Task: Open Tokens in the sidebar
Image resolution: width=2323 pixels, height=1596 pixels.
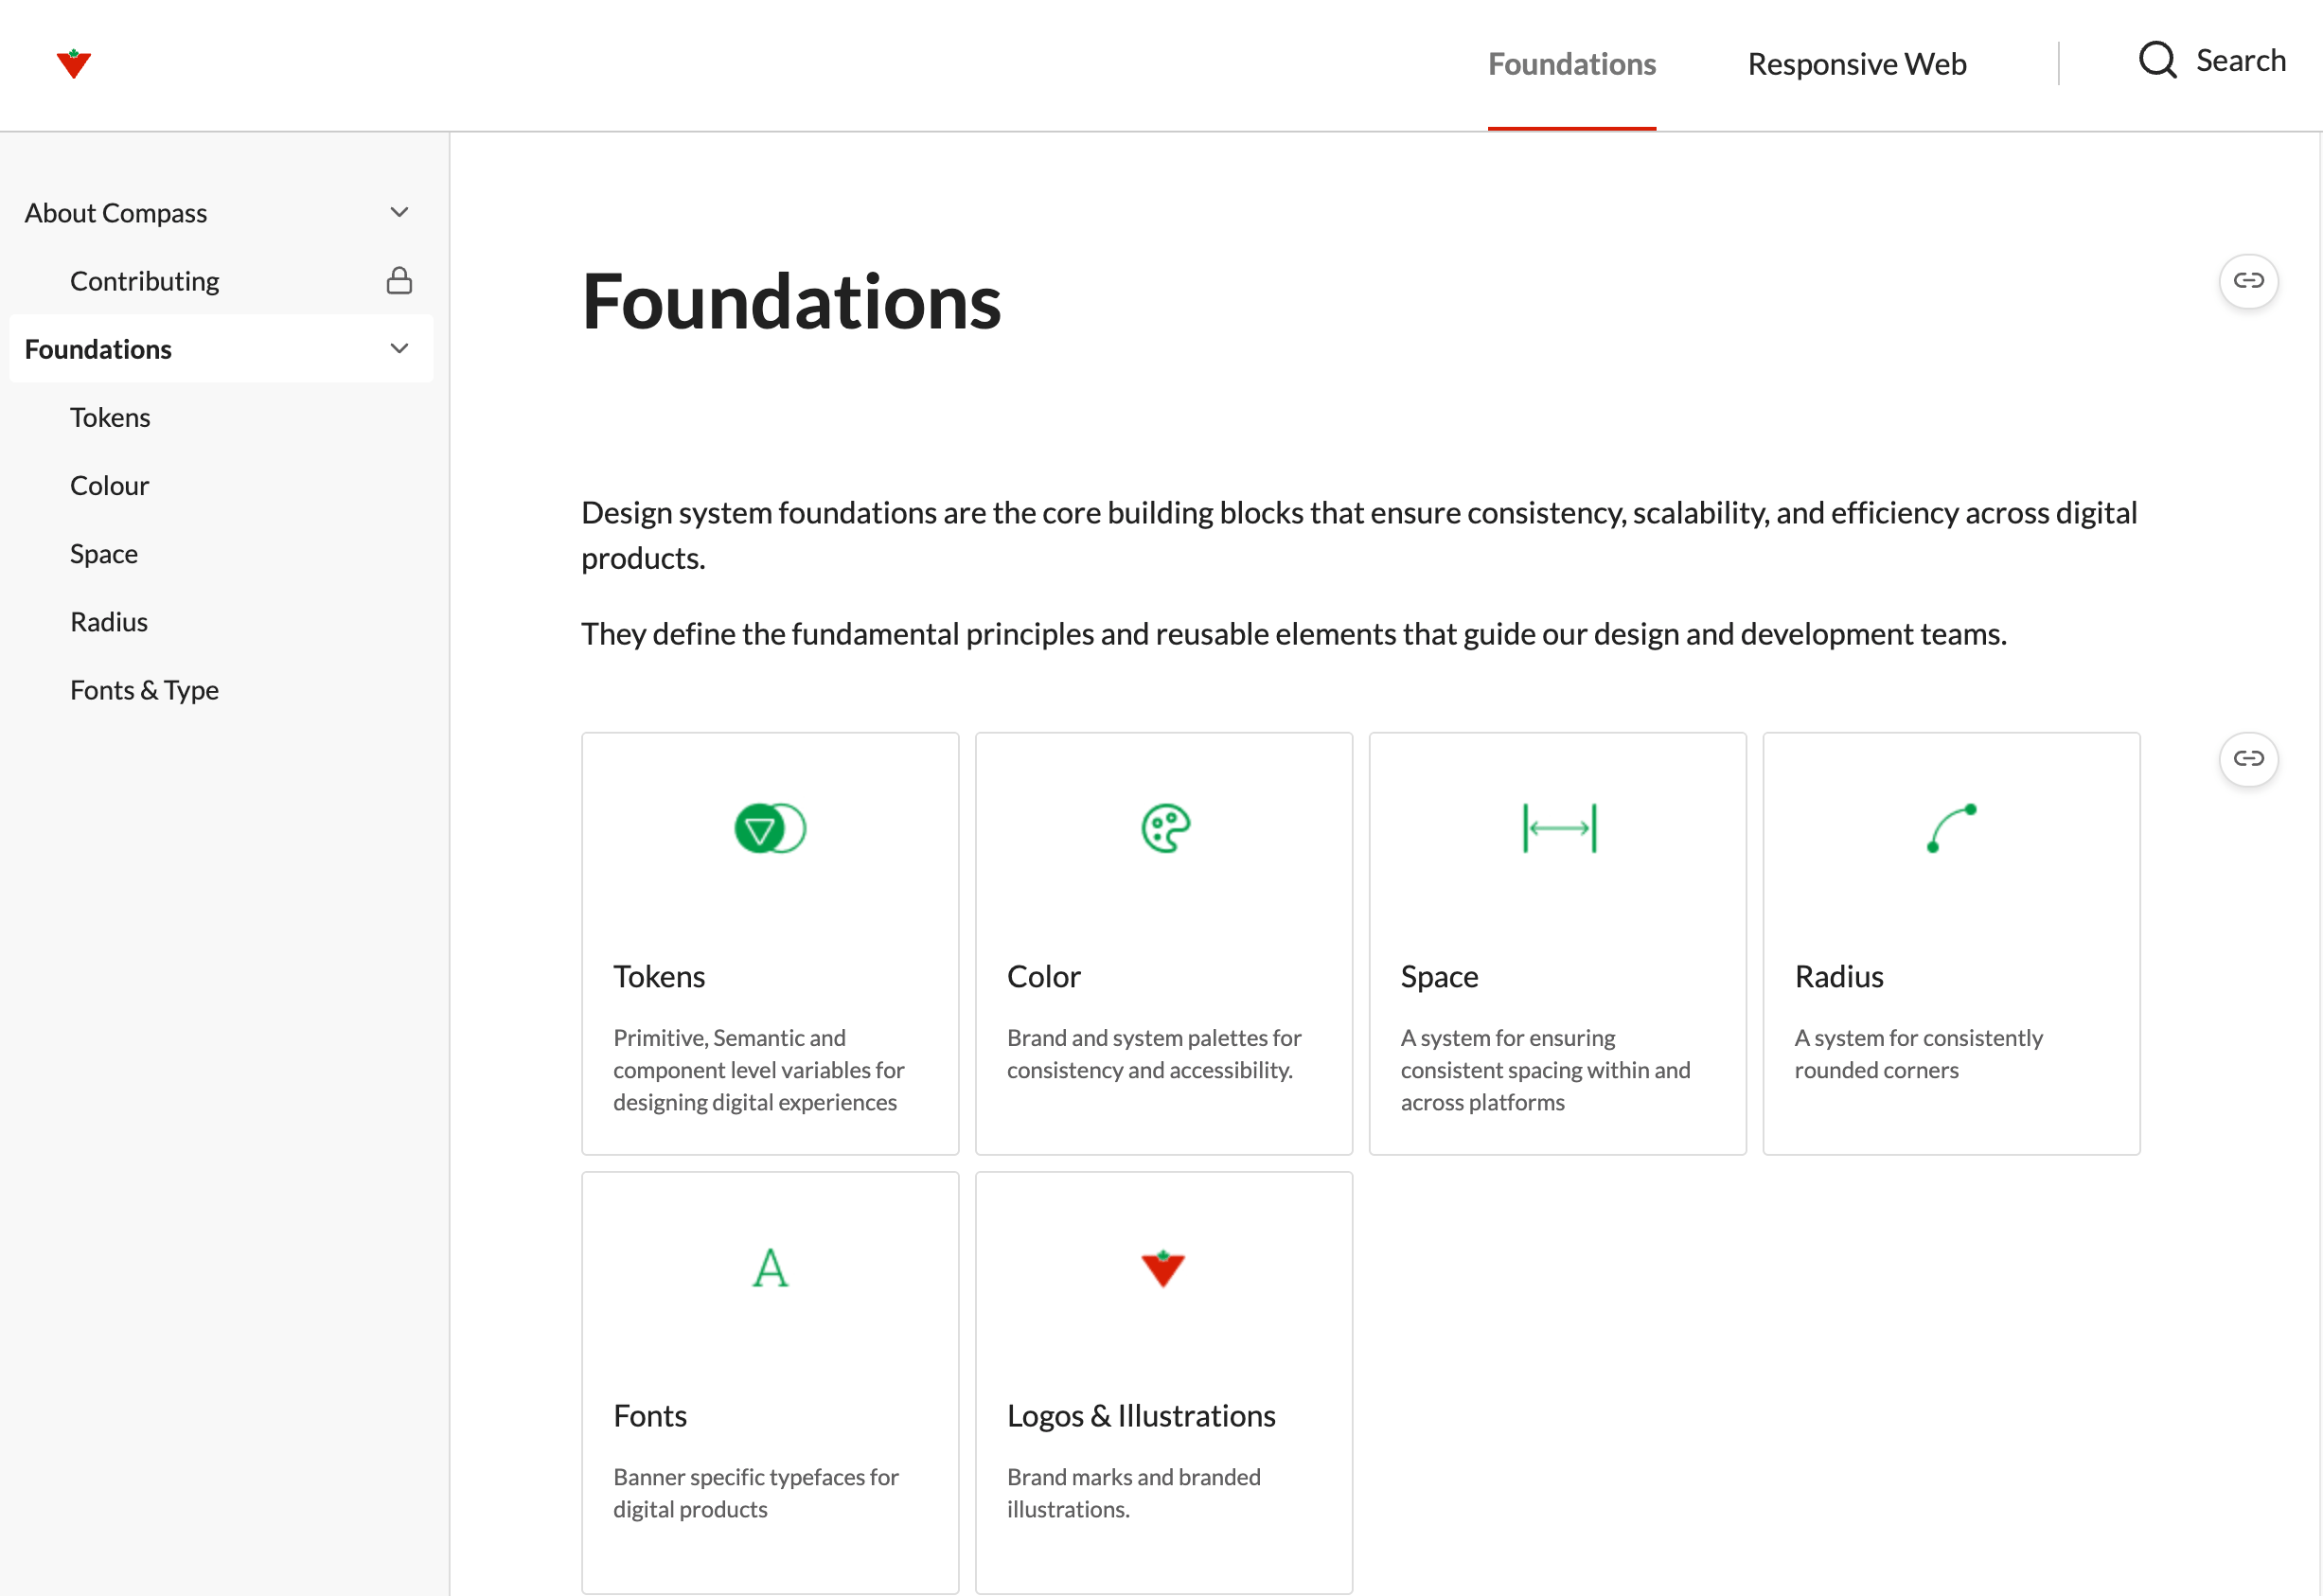Action: point(110,417)
